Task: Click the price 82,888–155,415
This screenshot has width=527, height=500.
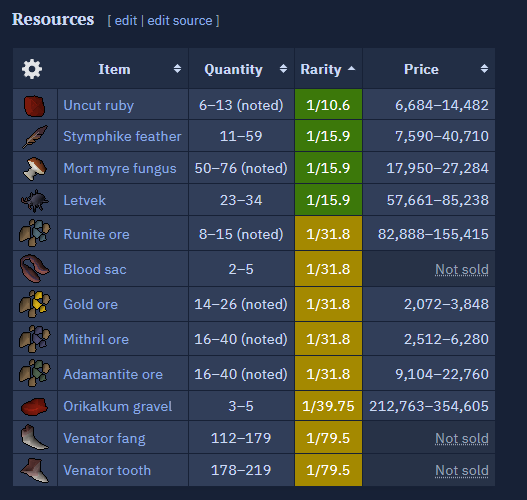Action: coord(433,234)
